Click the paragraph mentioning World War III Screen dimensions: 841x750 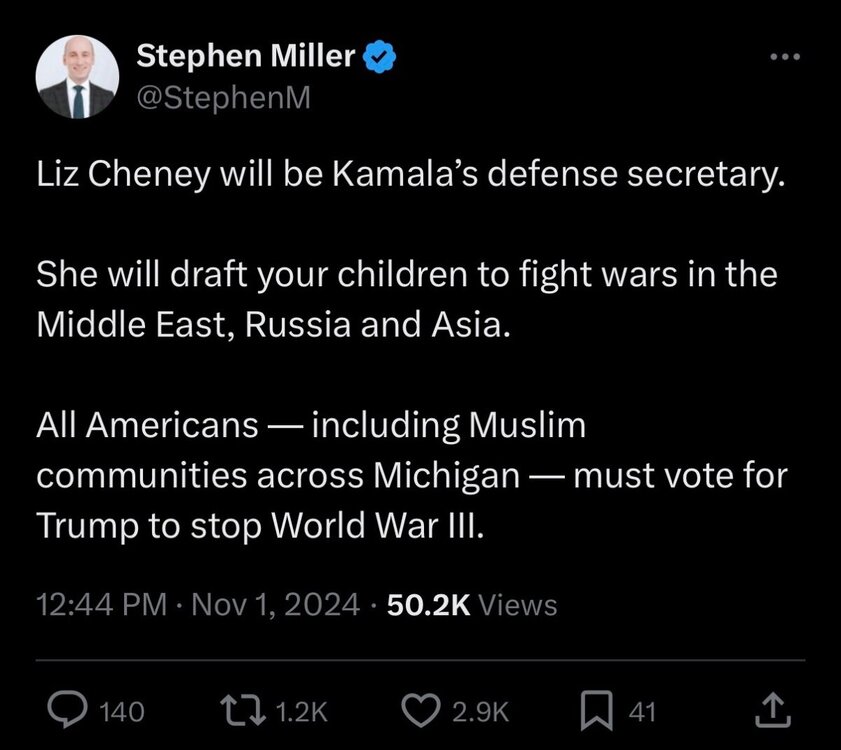410,476
